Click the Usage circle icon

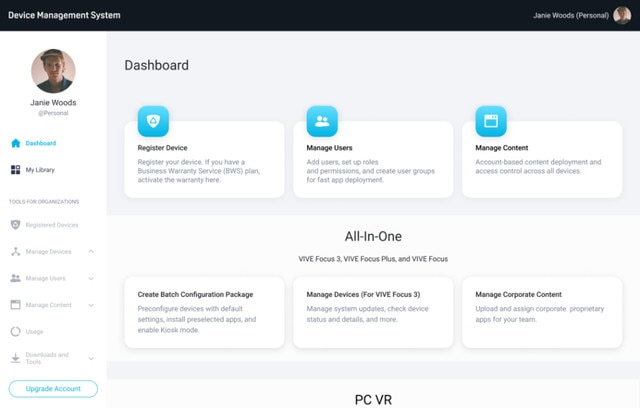tap(16, 332)
